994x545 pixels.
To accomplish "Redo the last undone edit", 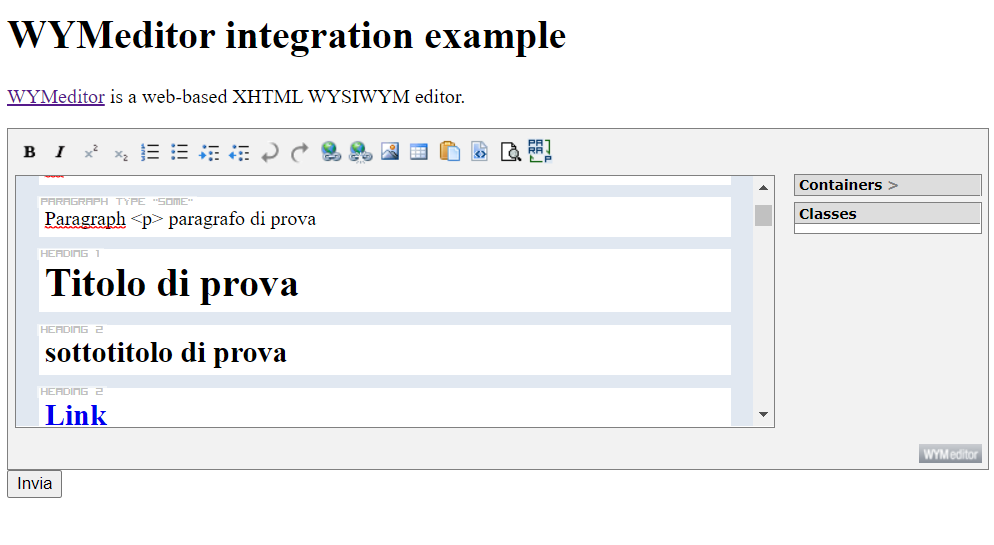I will pyautogui.click(x=299, y=152).
